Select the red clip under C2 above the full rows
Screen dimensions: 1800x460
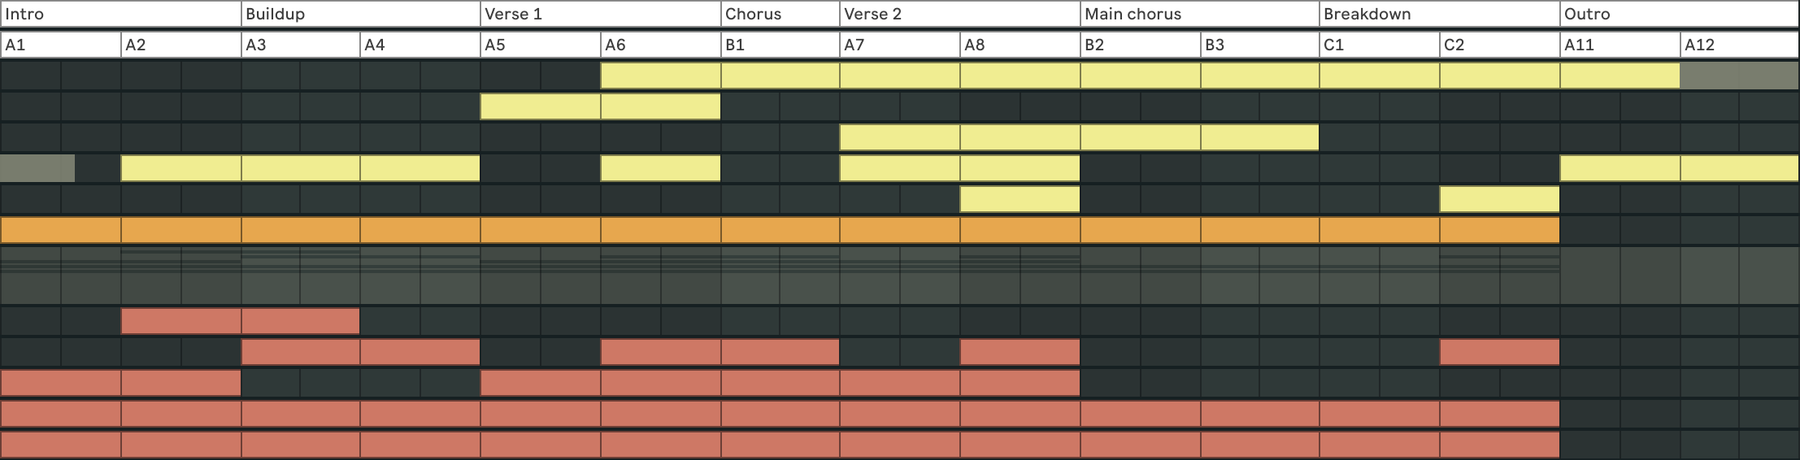pyautogui.click(x=1499, y=352)
